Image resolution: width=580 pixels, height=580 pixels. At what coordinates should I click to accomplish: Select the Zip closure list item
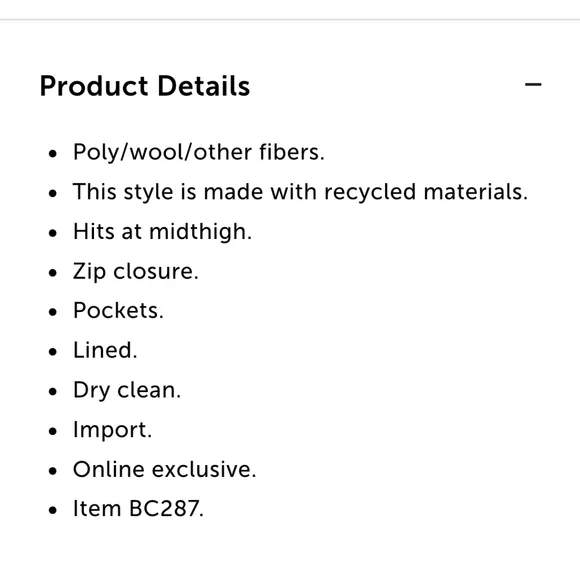136,272
